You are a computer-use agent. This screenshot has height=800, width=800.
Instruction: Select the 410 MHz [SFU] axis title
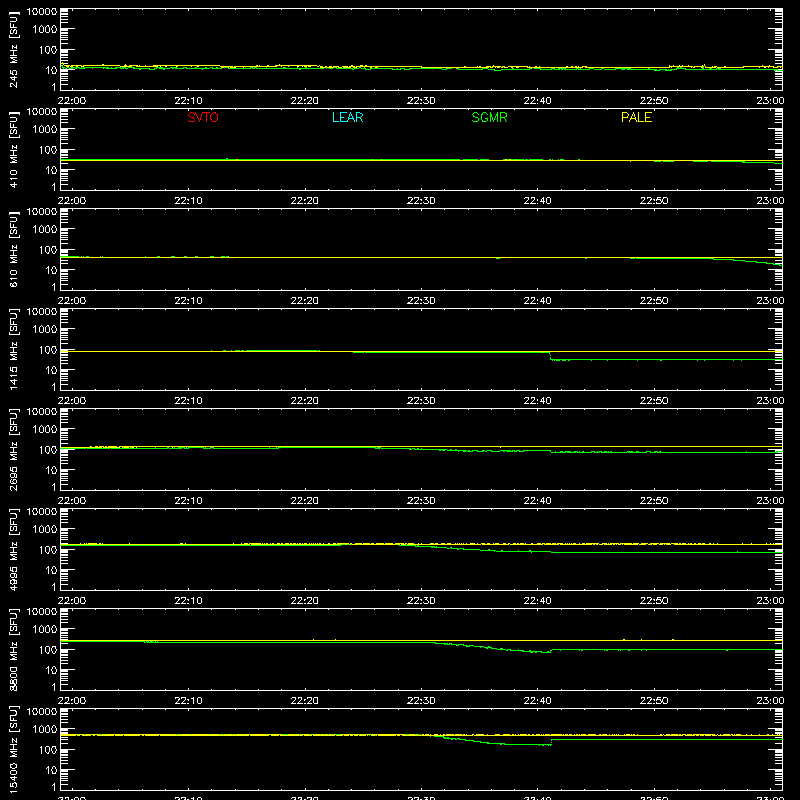(x=13, y=149)
